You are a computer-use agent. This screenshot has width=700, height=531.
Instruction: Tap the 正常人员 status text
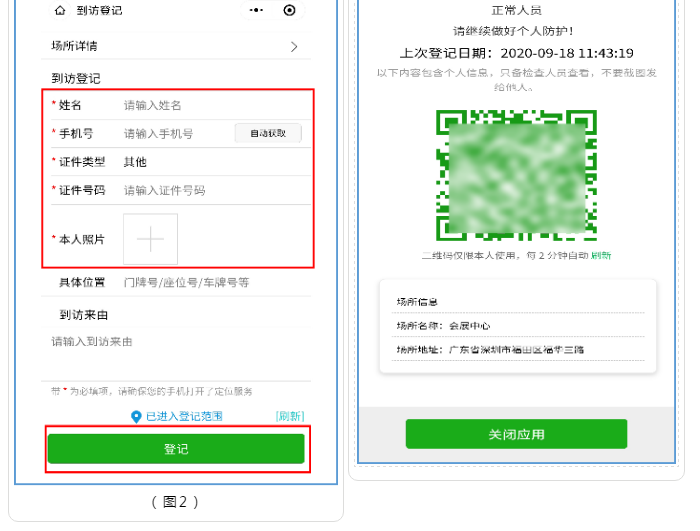(517, 10)
